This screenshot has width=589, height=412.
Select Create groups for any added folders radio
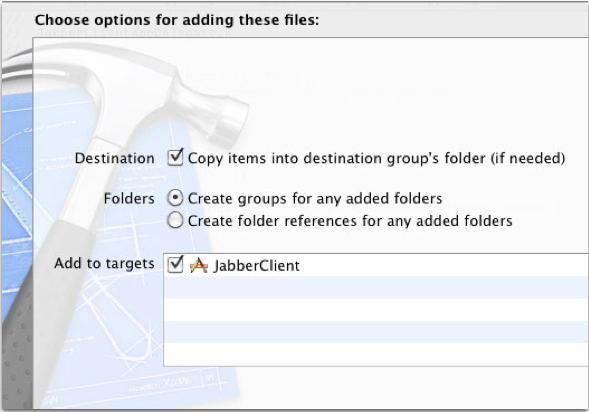click(x=175, y=198)
